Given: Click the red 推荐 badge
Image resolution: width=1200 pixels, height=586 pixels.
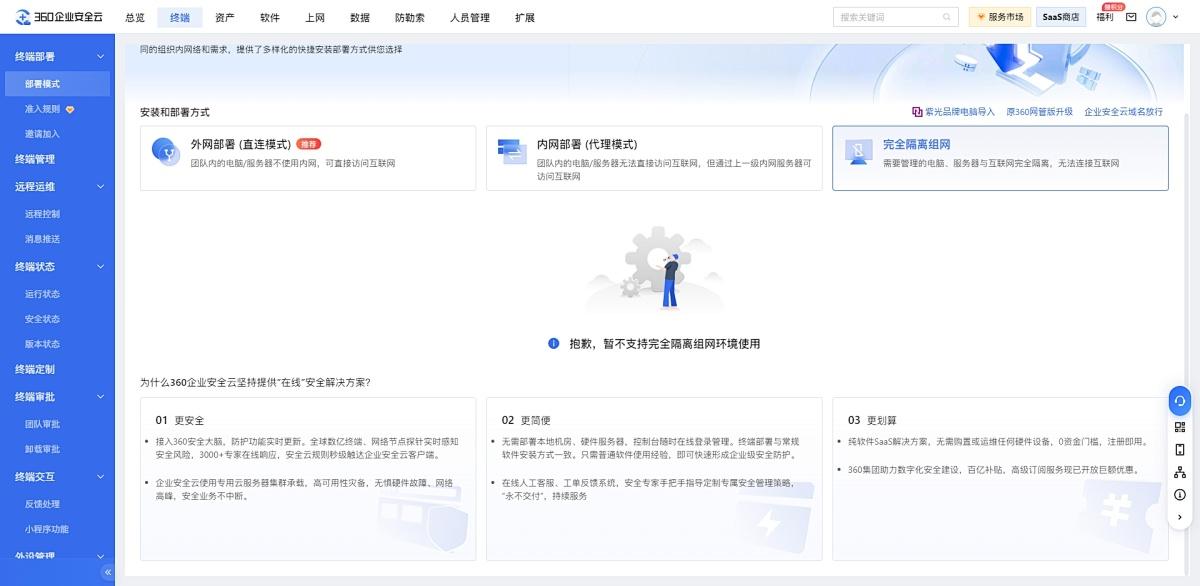Looking at the screenshot, I should pyautogui.click(x=308, y=144).
